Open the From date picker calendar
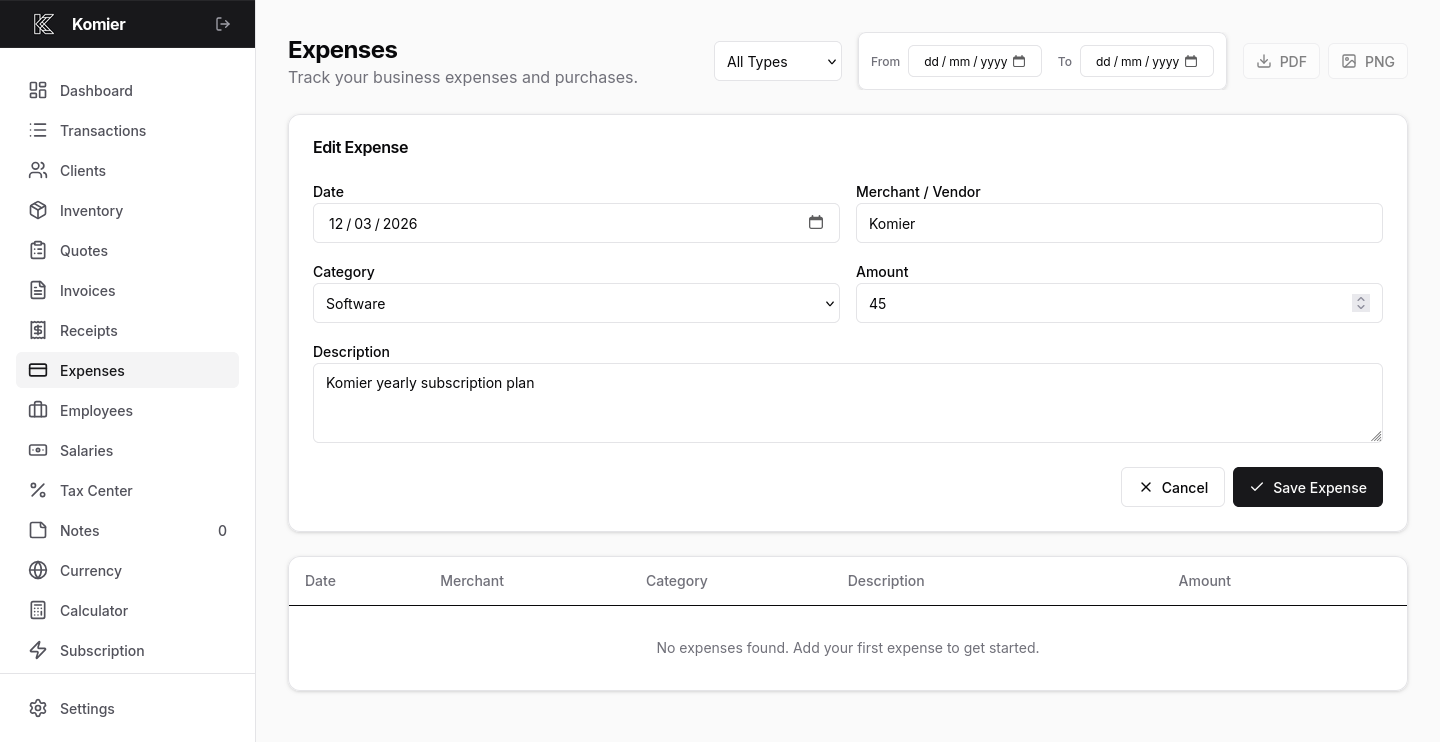1440x742 pixels. [x=1018, y=61]
